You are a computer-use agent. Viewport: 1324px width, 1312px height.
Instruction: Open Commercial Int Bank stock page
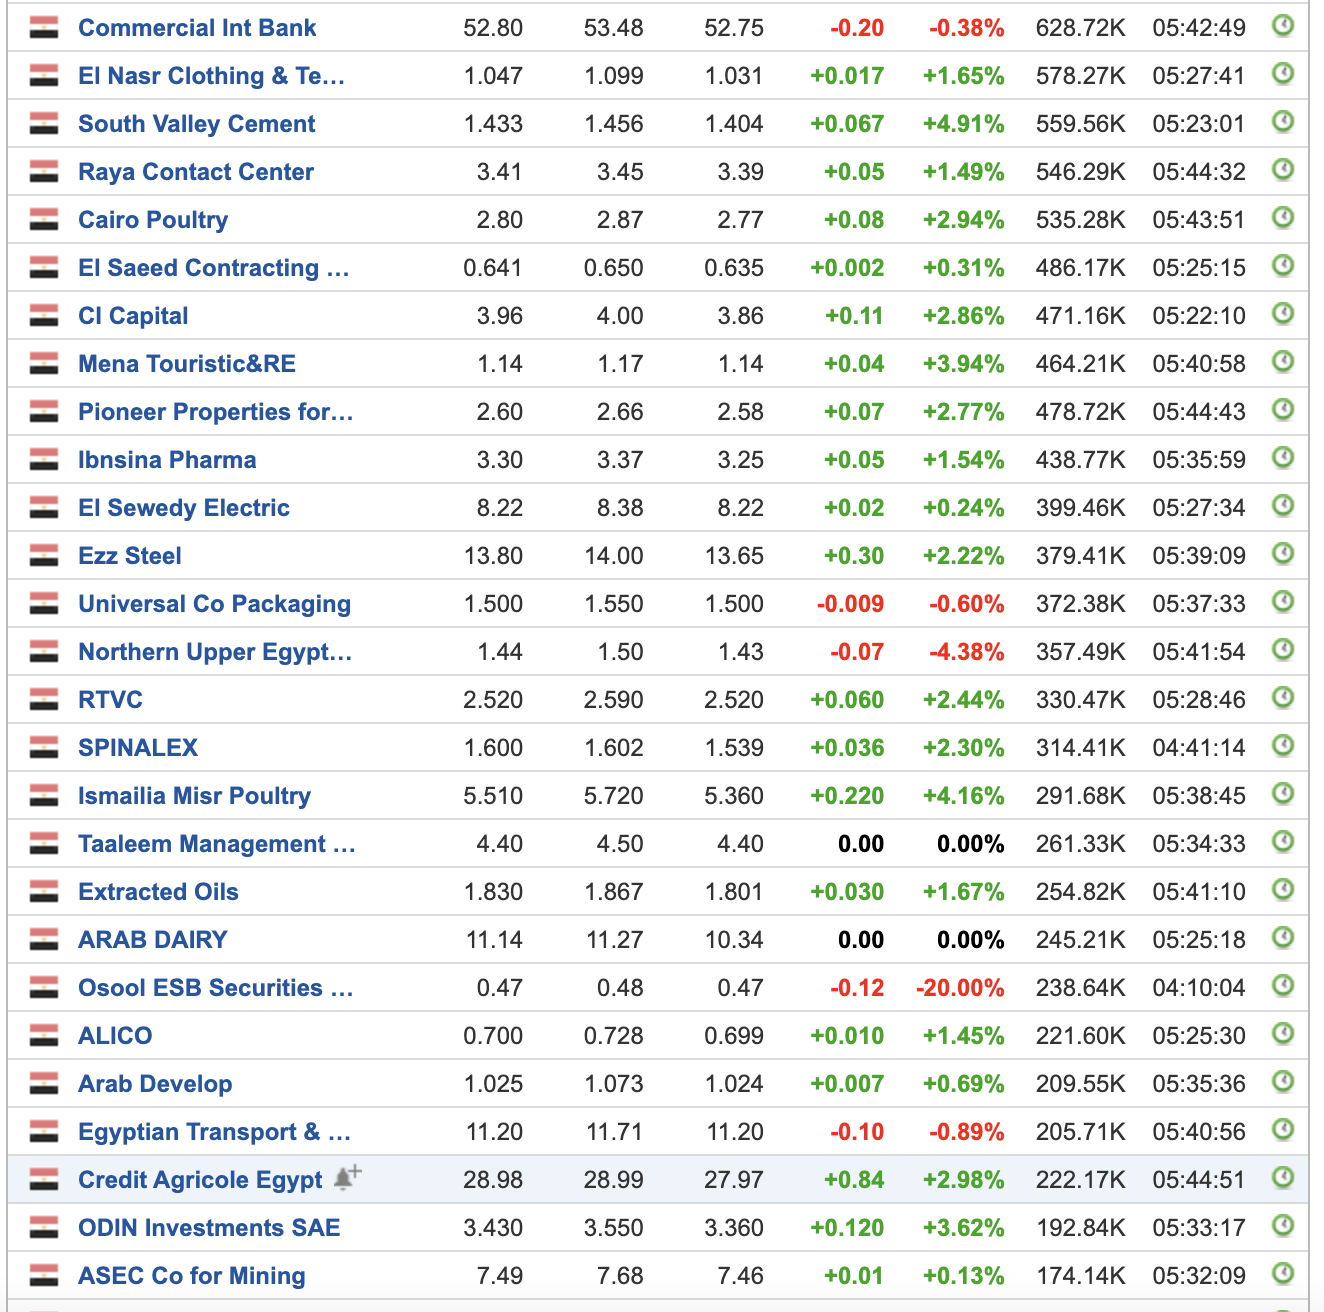tap(197, 28)
